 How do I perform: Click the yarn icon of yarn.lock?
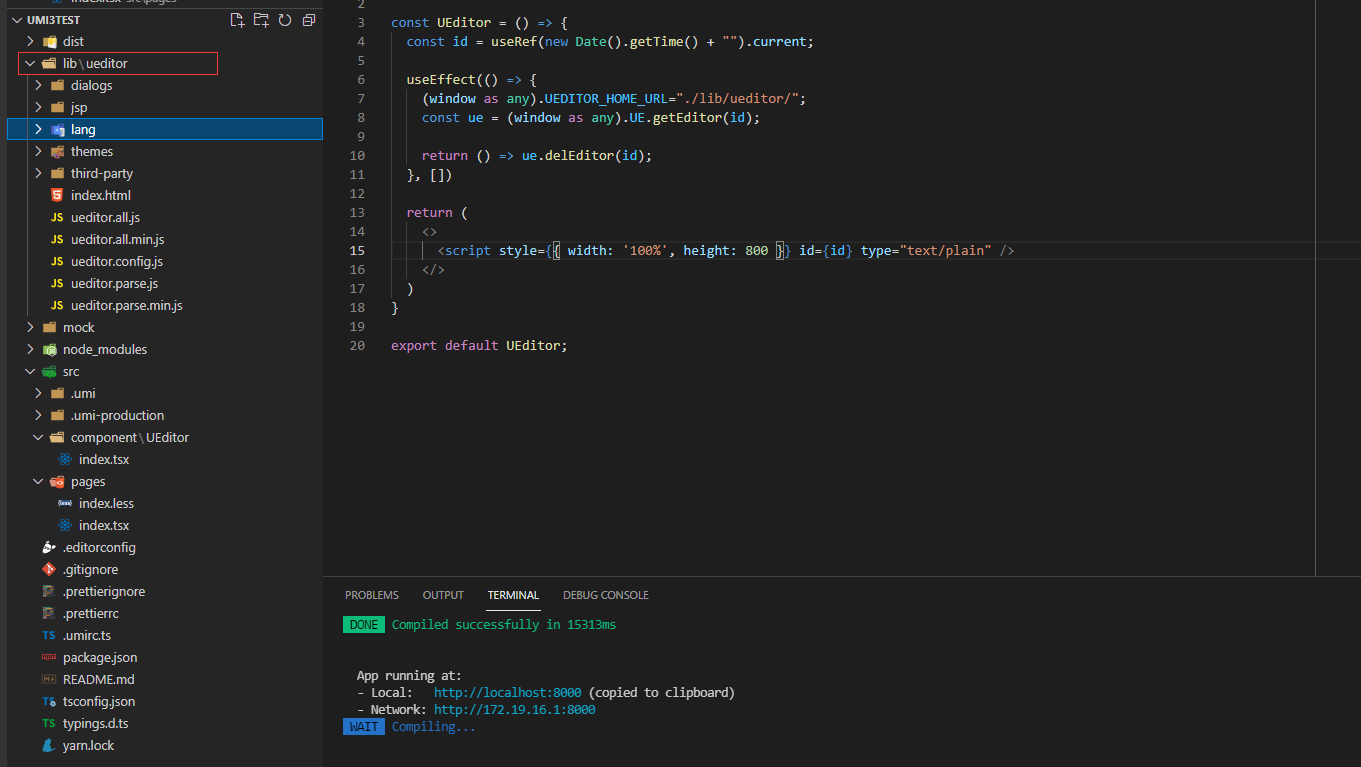click(49, 745)
